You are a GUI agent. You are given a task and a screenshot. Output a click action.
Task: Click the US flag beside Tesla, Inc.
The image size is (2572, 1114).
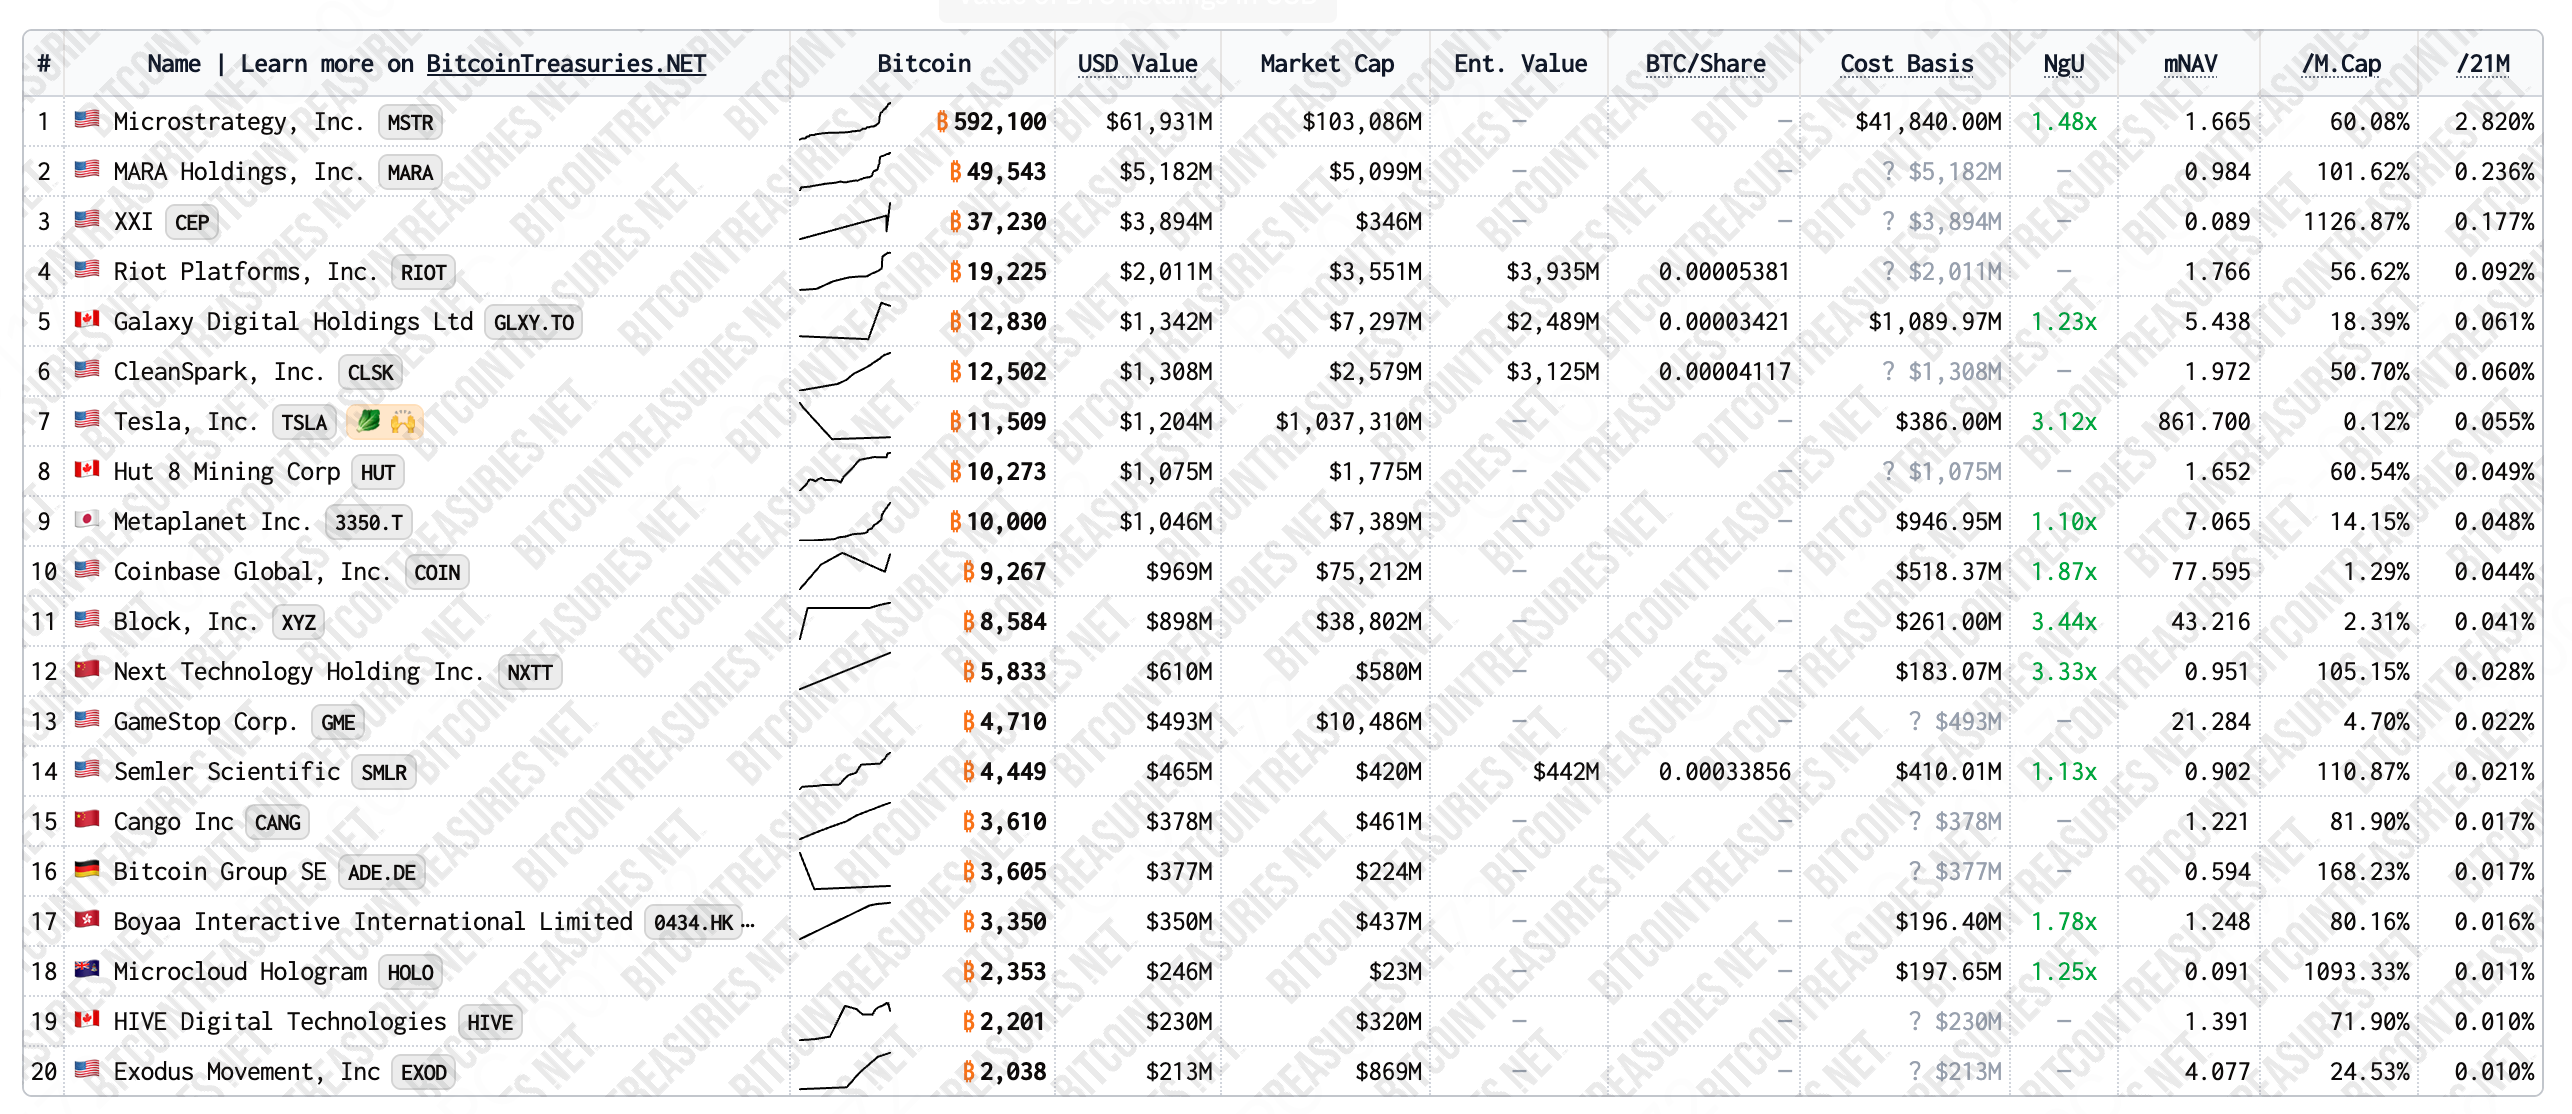point(87,420)
